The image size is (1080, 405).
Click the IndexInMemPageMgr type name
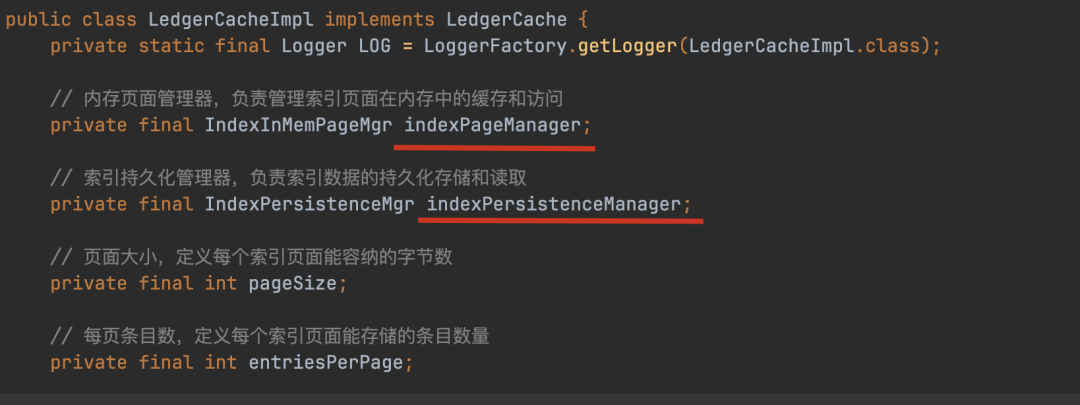298,125
